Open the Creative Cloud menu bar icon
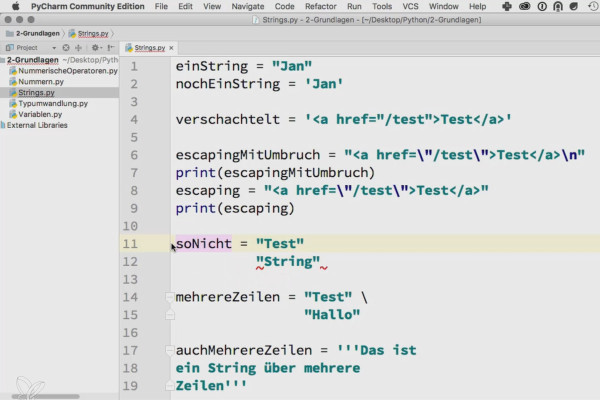The image size is (600, 400). [x=524, y=6]
